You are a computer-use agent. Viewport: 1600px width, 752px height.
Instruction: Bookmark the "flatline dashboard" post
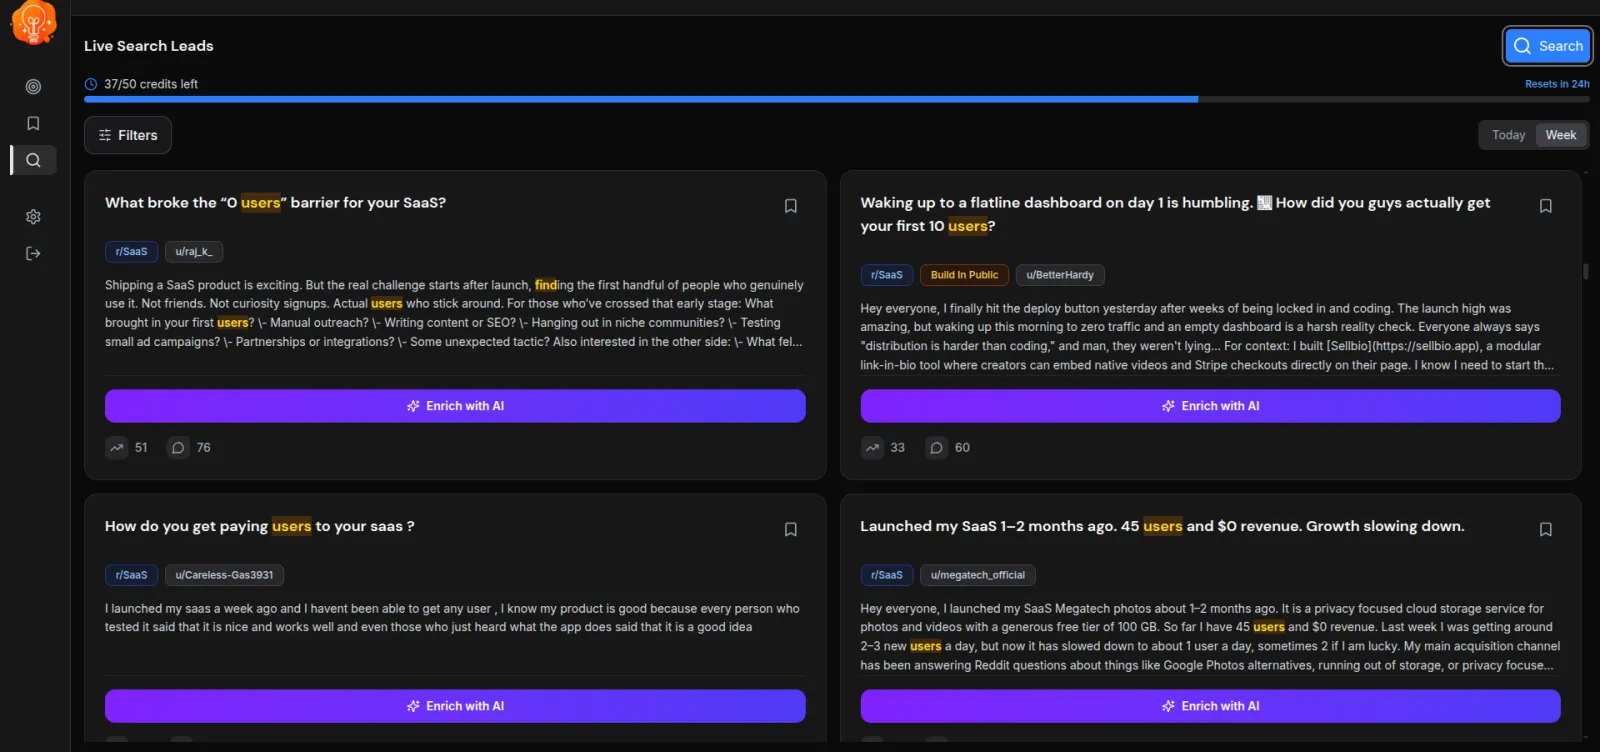click(1545, 206)
